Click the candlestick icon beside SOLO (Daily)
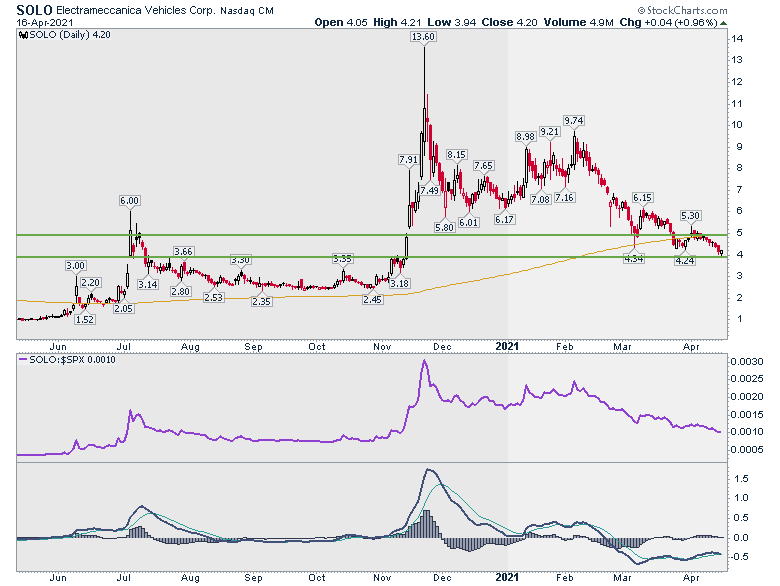The height and width of the screenshot is (586, 780). point(23,35)
